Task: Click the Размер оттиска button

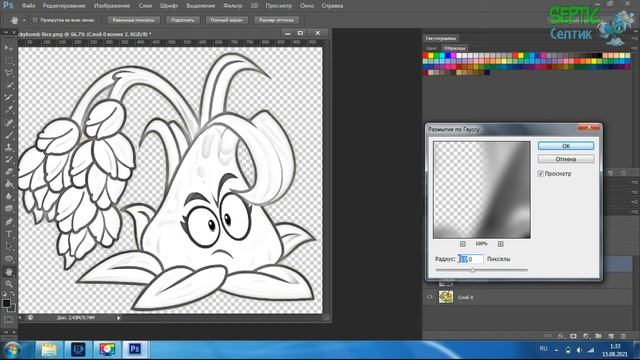Action: click(x=276, y=20)
